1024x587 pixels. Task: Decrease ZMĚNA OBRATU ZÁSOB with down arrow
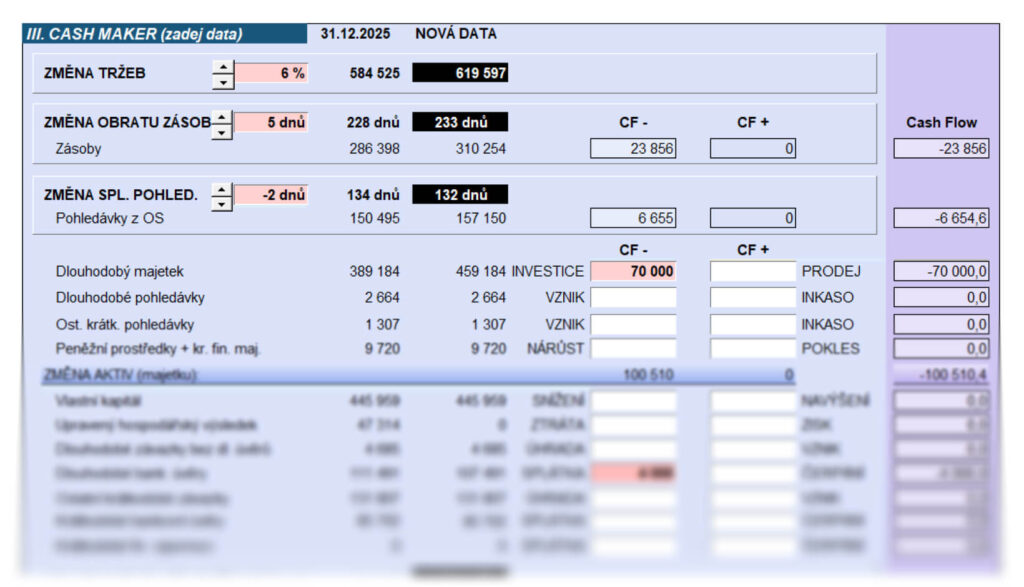click(222, 131)
